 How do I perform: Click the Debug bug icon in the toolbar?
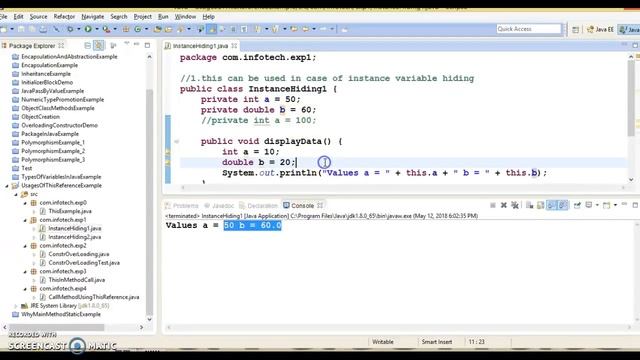pyautogui.click(x=70, y=29)
